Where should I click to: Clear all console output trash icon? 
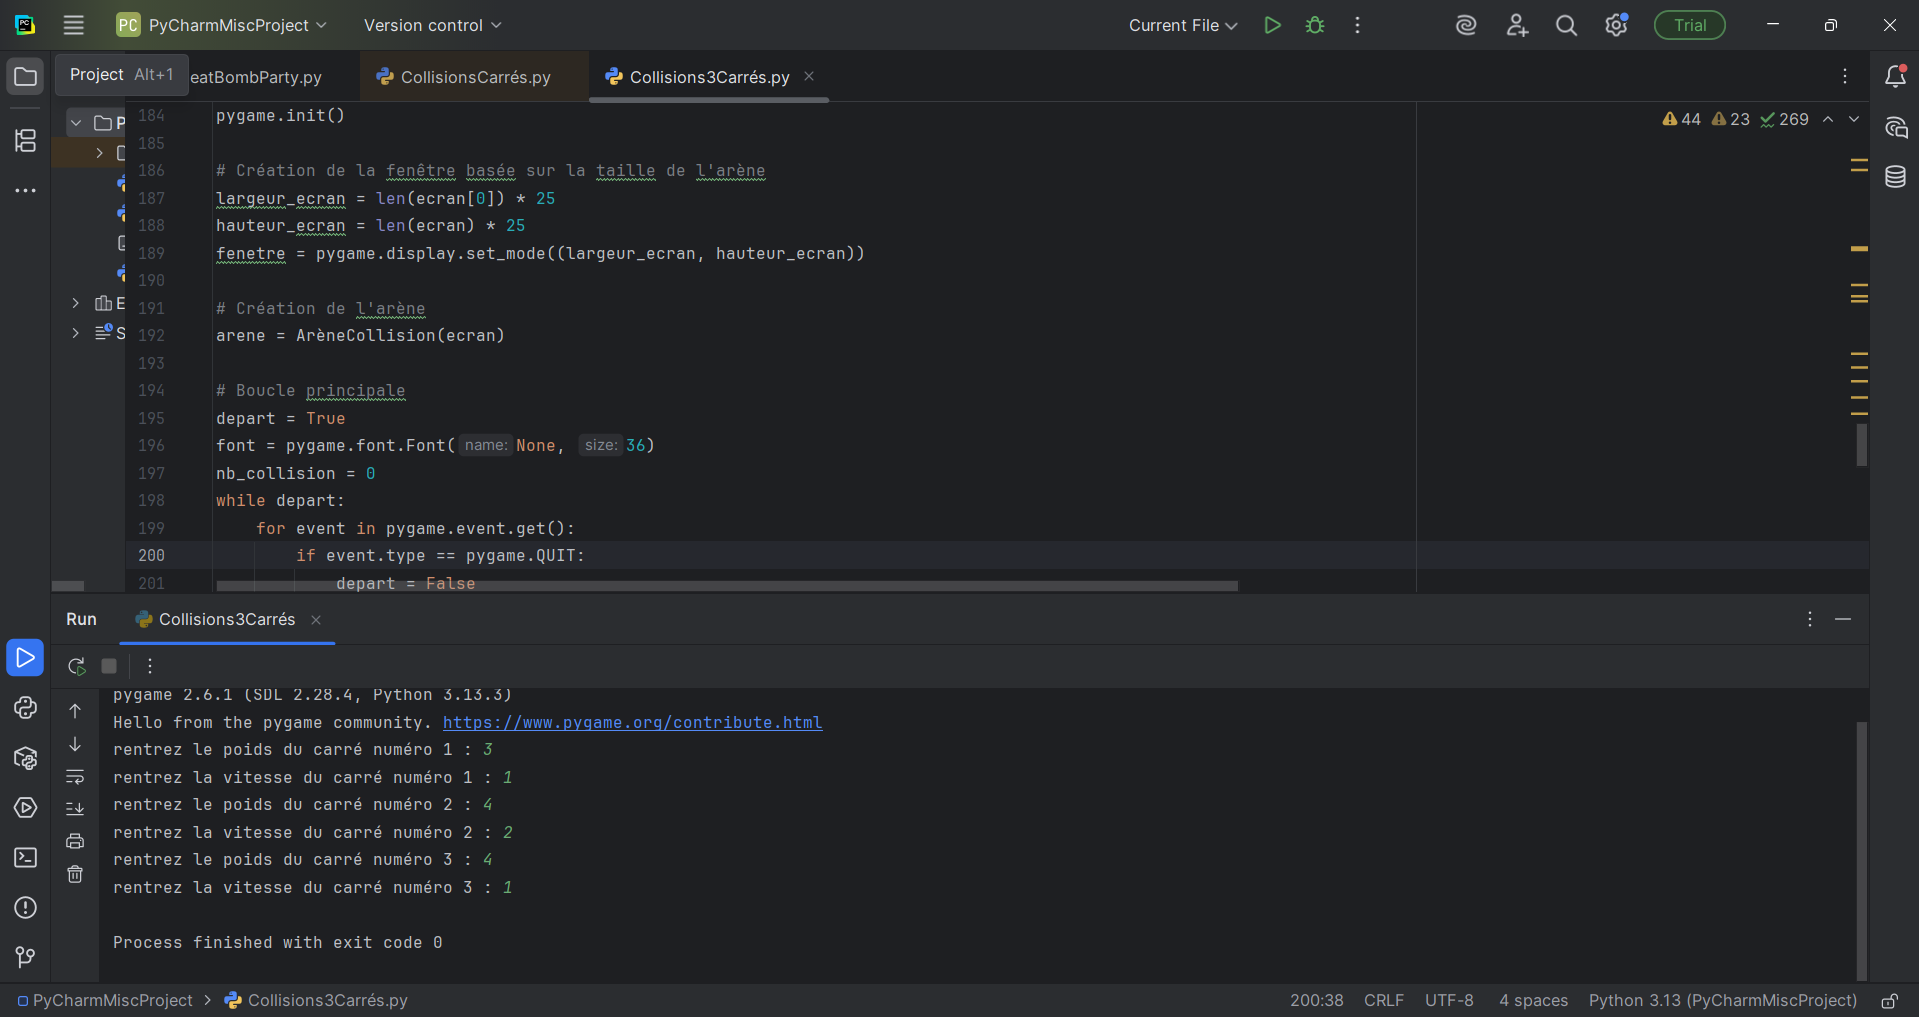75,874
